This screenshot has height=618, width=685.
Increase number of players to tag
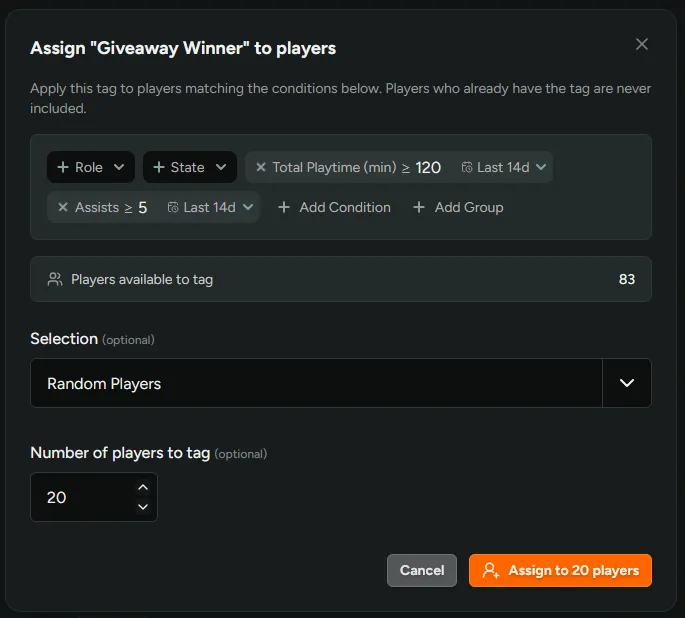coord(143,487)
